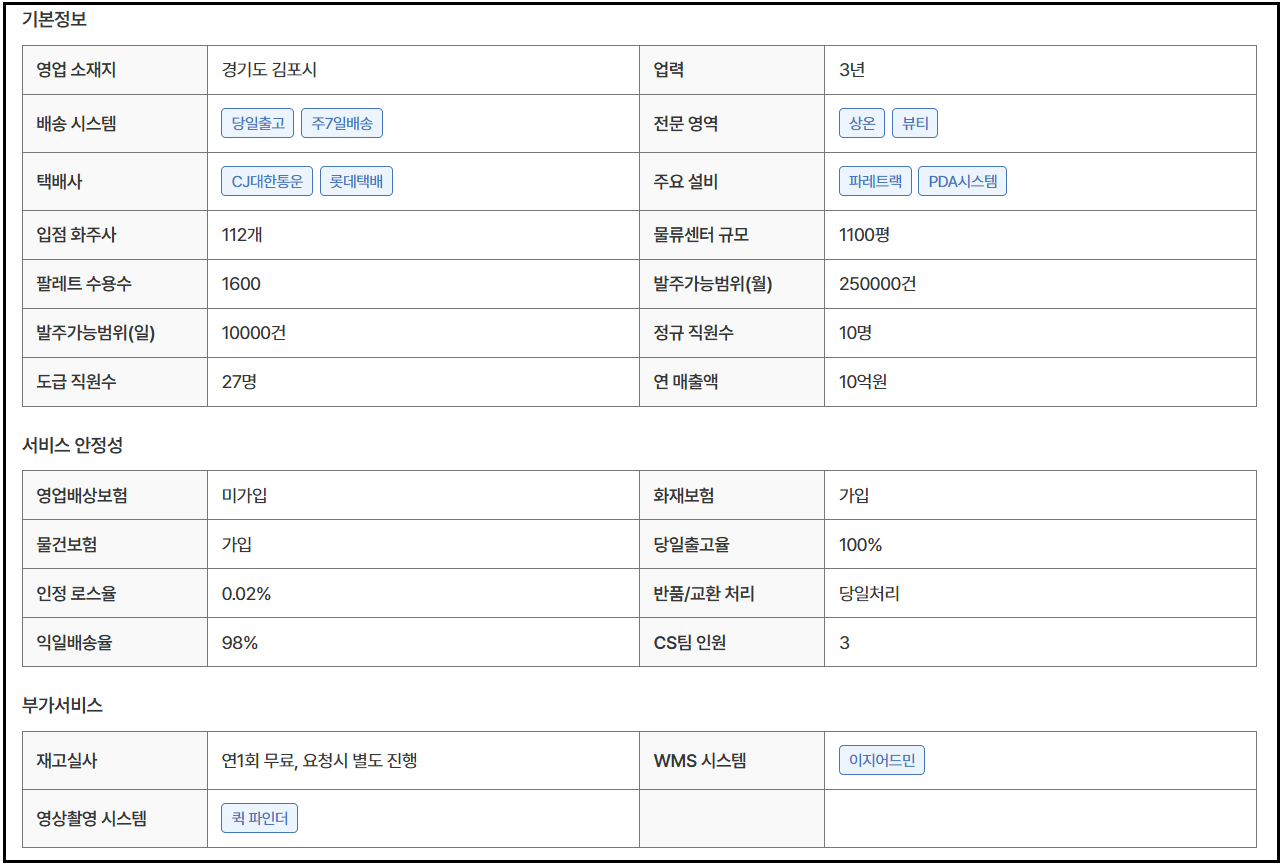Click the 당일처리 value
The width and height of the screenshot is (1285, 865).
(x=869, y=594)
